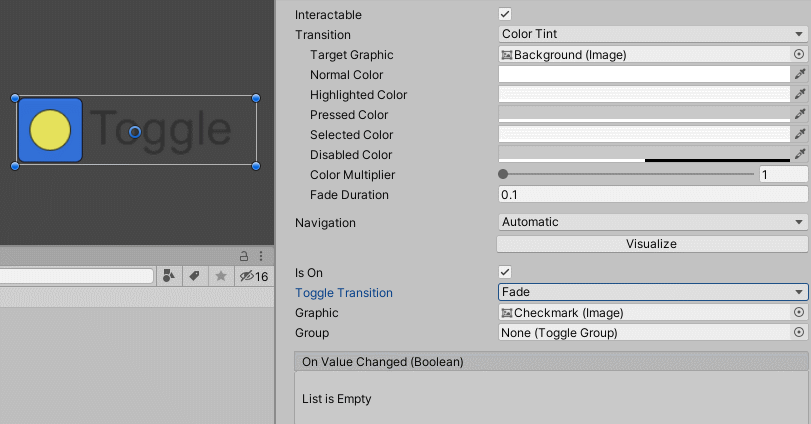This screenshot has height=424, width=811.
Task: Click the Pressed Color swatch
Action: [x=644, y=115]
